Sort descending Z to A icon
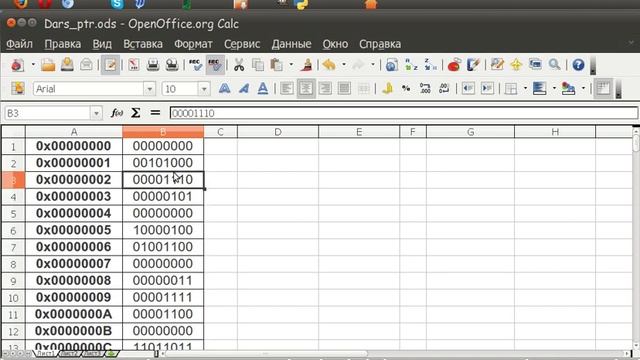This screenshot has height=360, width=640. [x=430, y=65]
